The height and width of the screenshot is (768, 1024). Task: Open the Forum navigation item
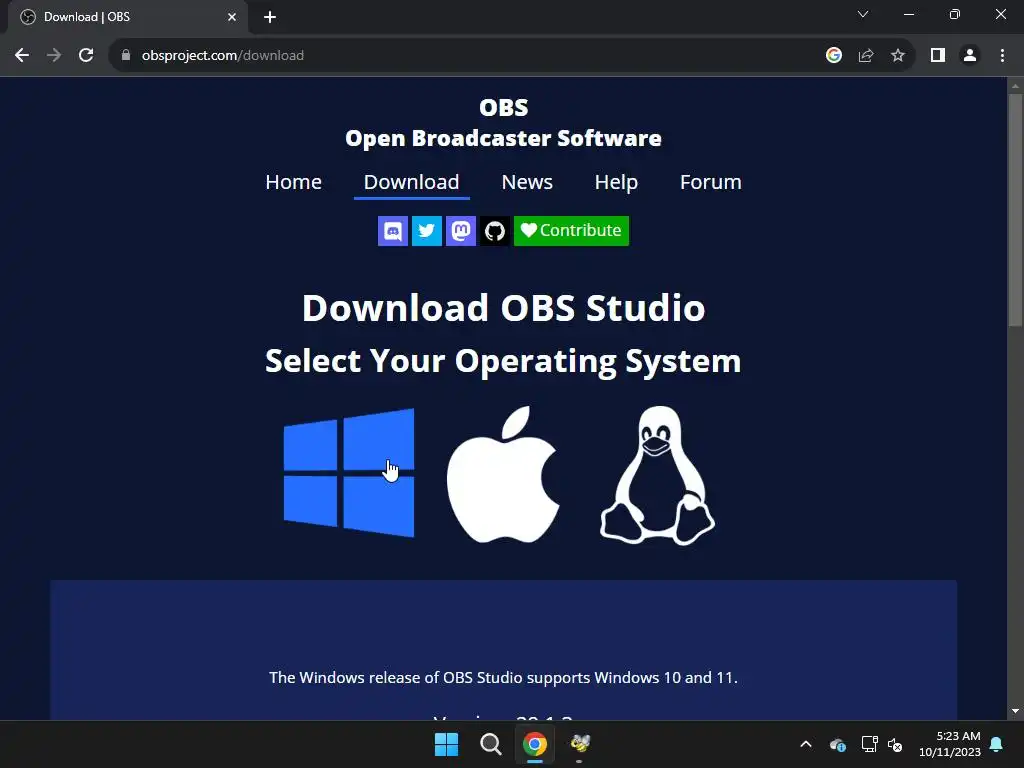tap(711, 182)
